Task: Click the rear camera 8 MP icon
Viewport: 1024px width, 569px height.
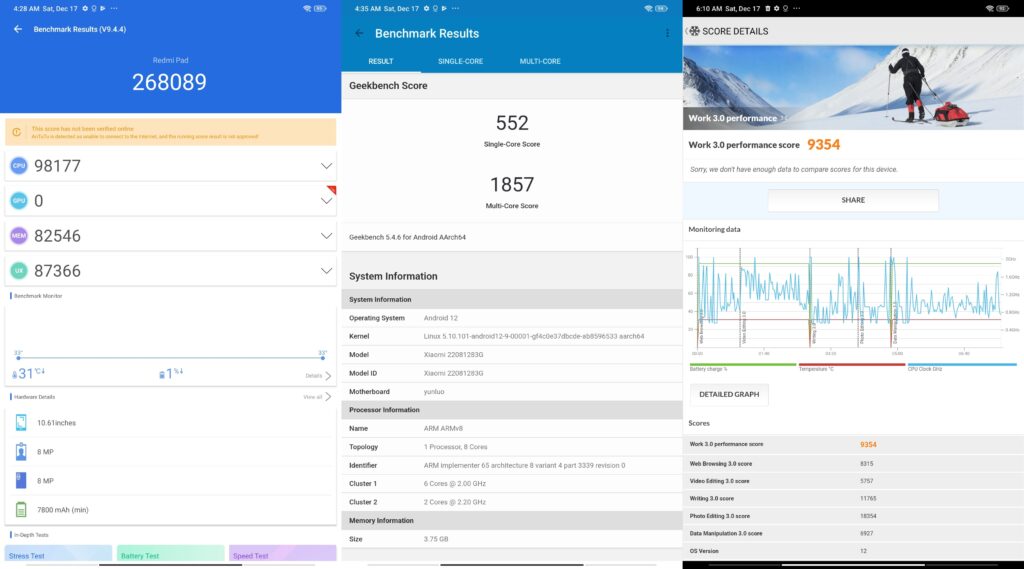Action: (21, 481)
